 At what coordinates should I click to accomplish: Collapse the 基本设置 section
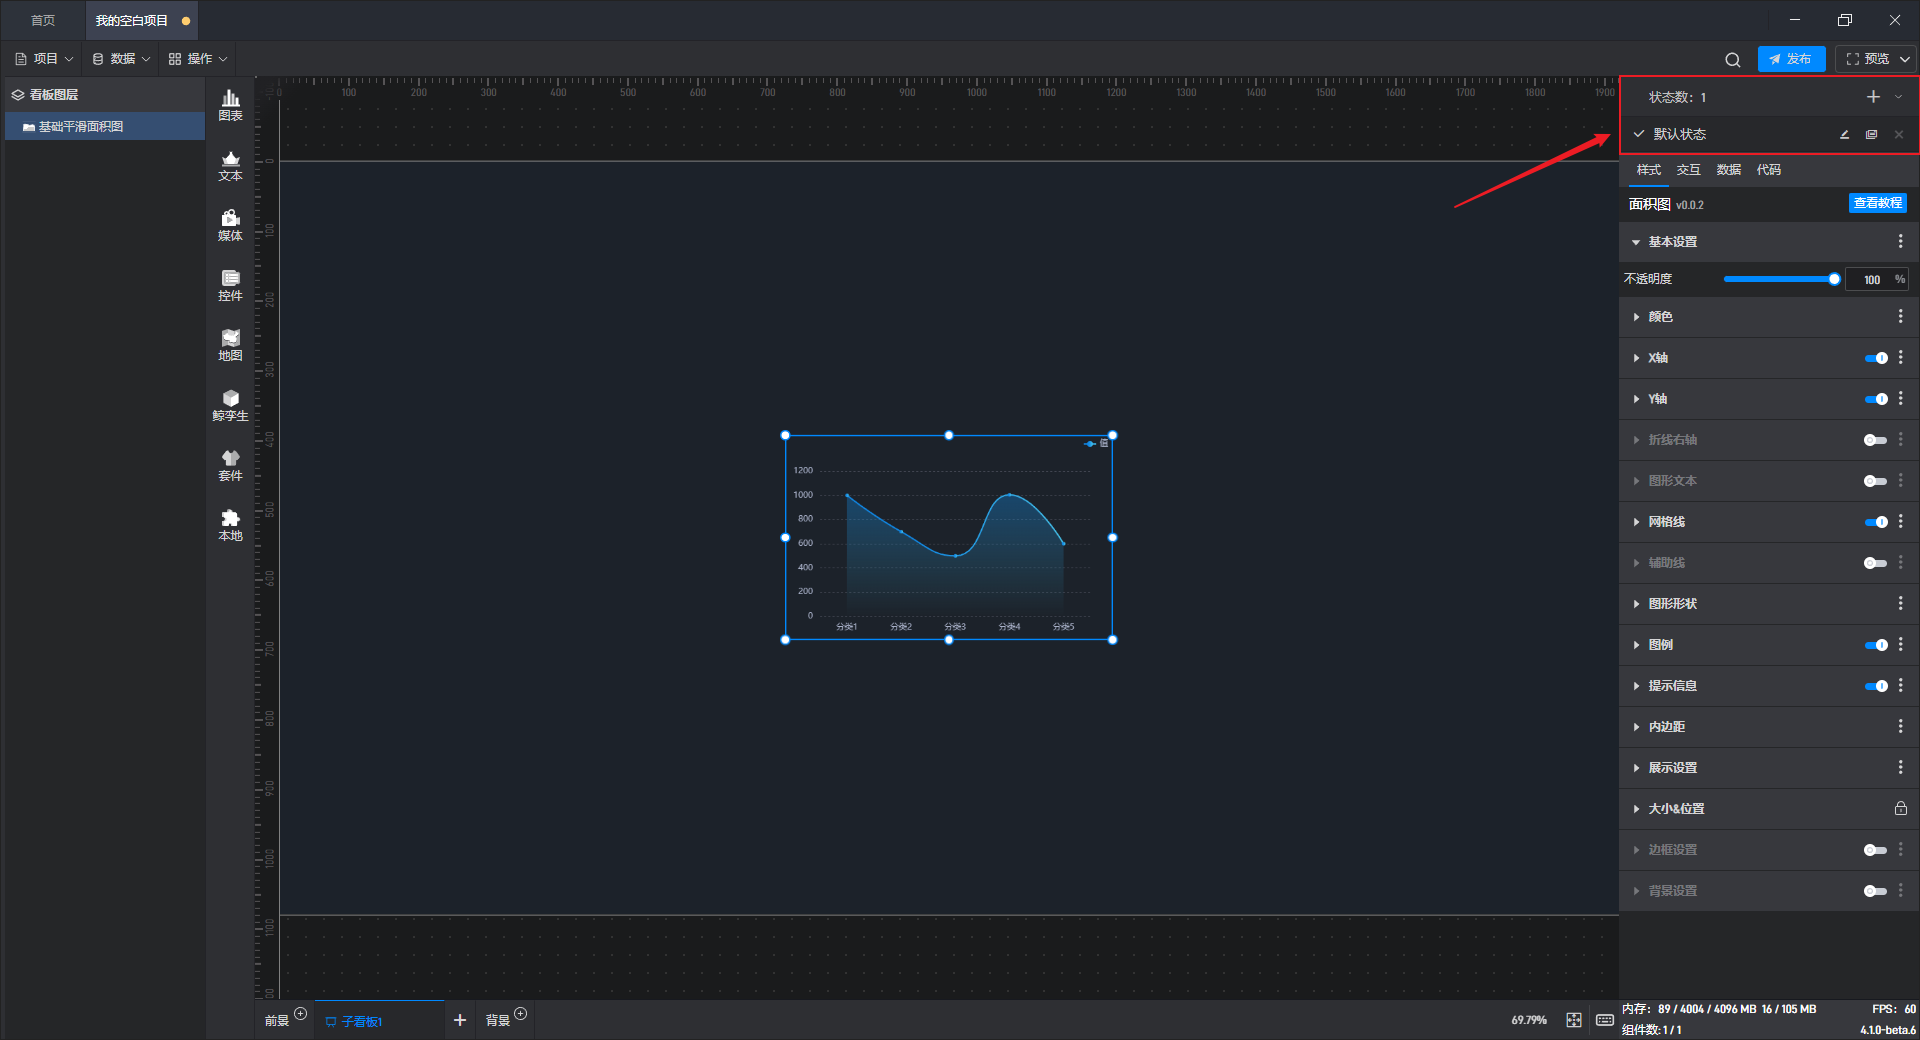coord(1636,242)
